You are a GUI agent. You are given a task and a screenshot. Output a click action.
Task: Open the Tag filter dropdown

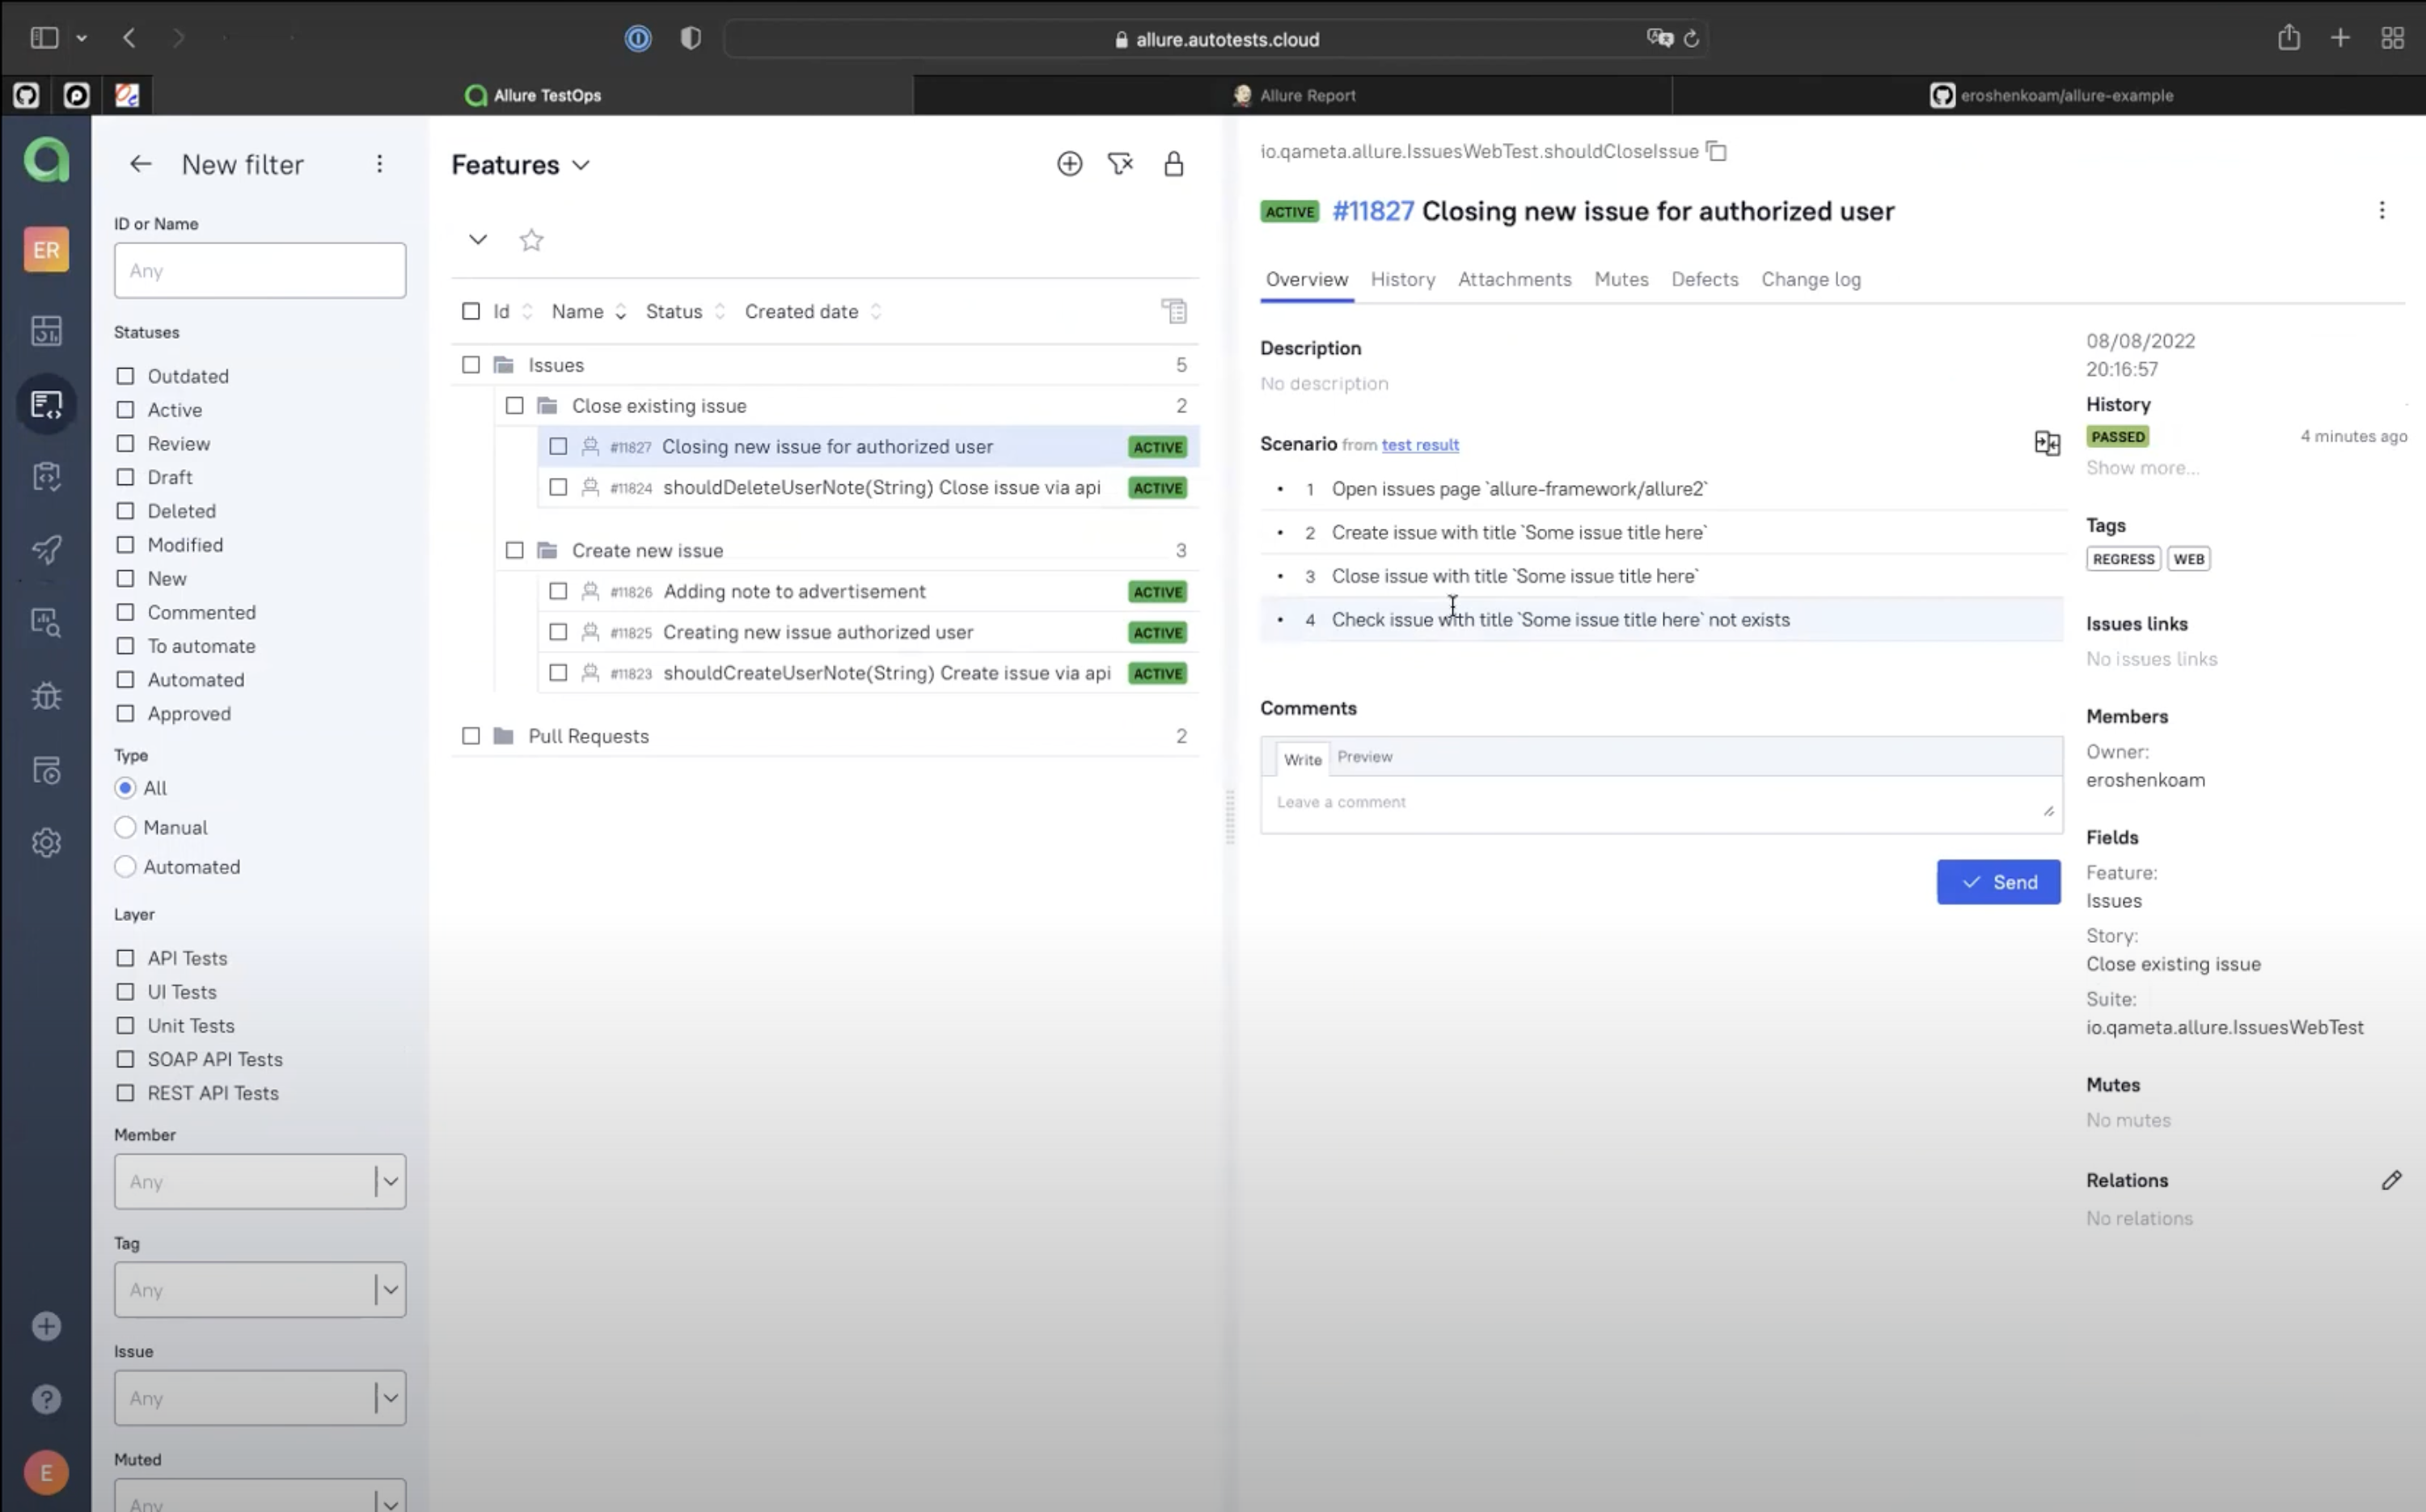(260, 1290)
